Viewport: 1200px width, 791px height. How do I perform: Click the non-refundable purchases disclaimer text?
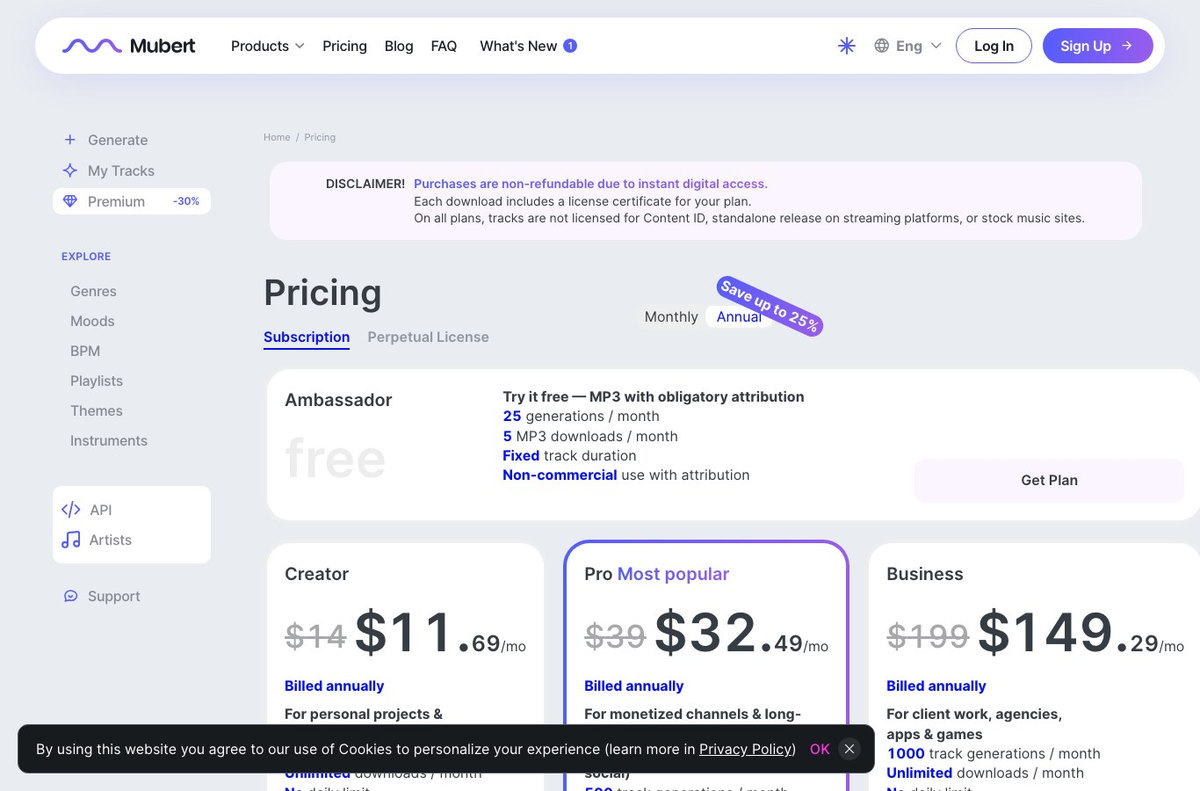(591, 184)
